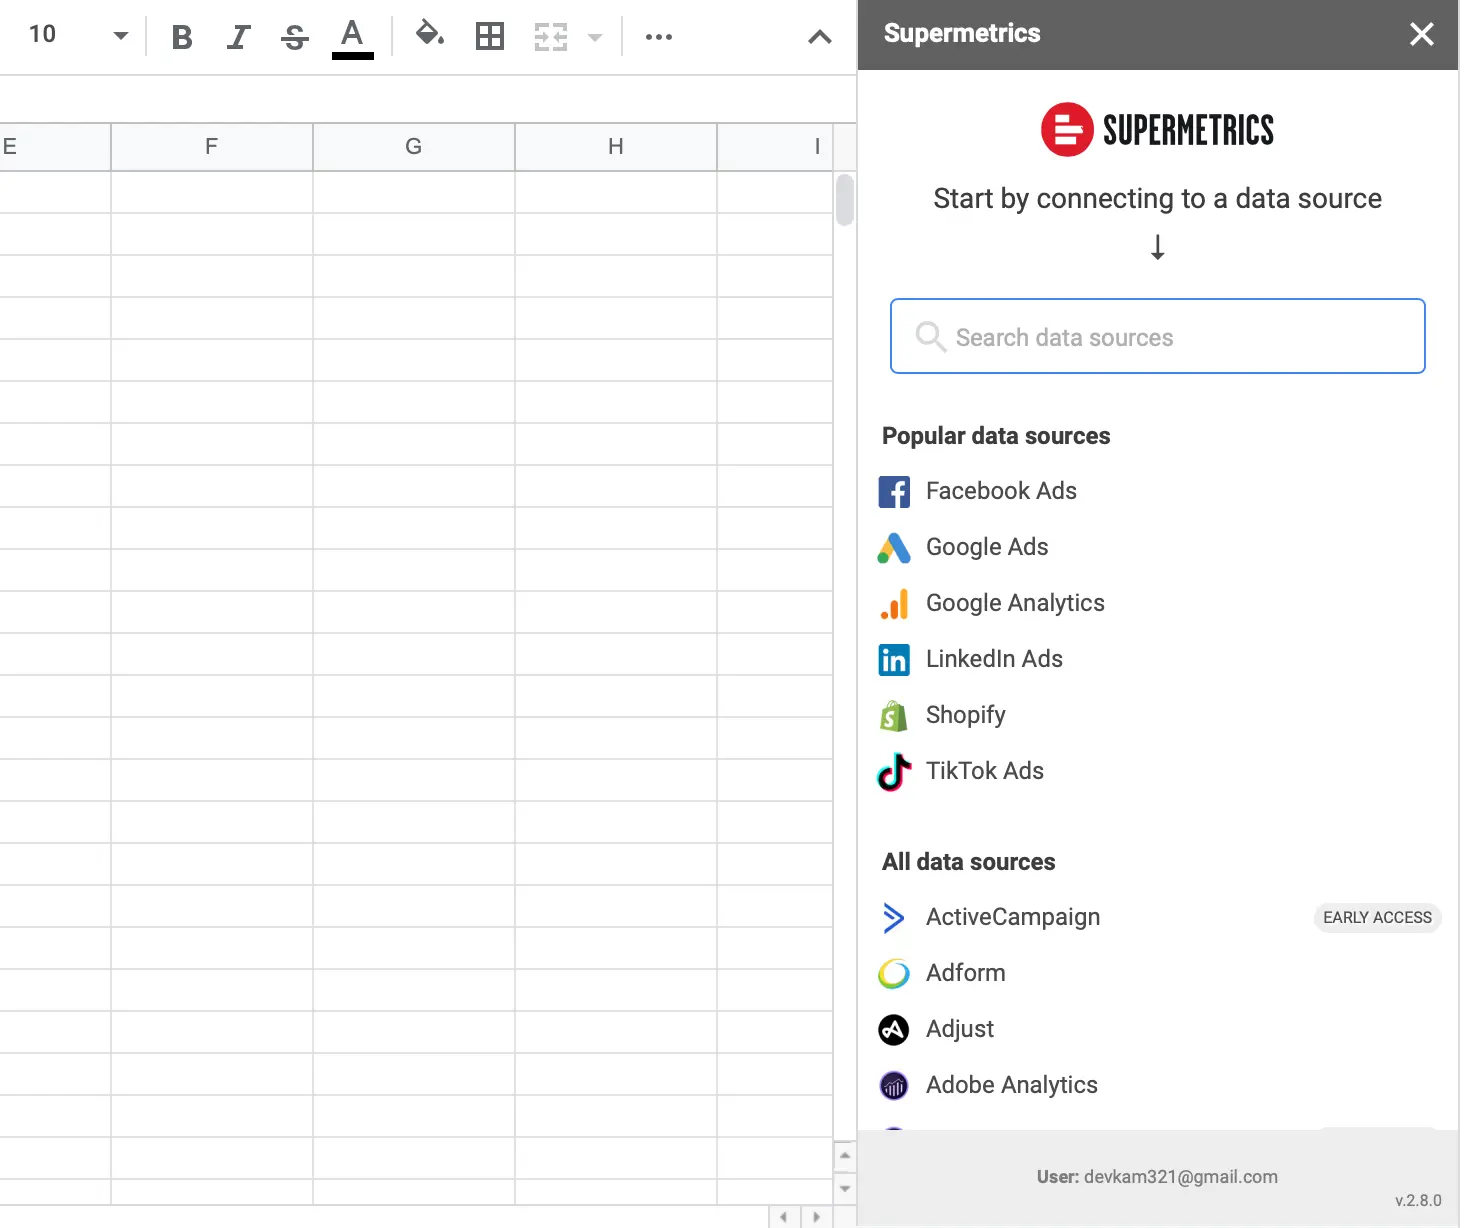The width and height of the screenshot is (1464, 1228).
Task: Open the cell borders tool
Action: pyautogui.click(x=490, y=37)
